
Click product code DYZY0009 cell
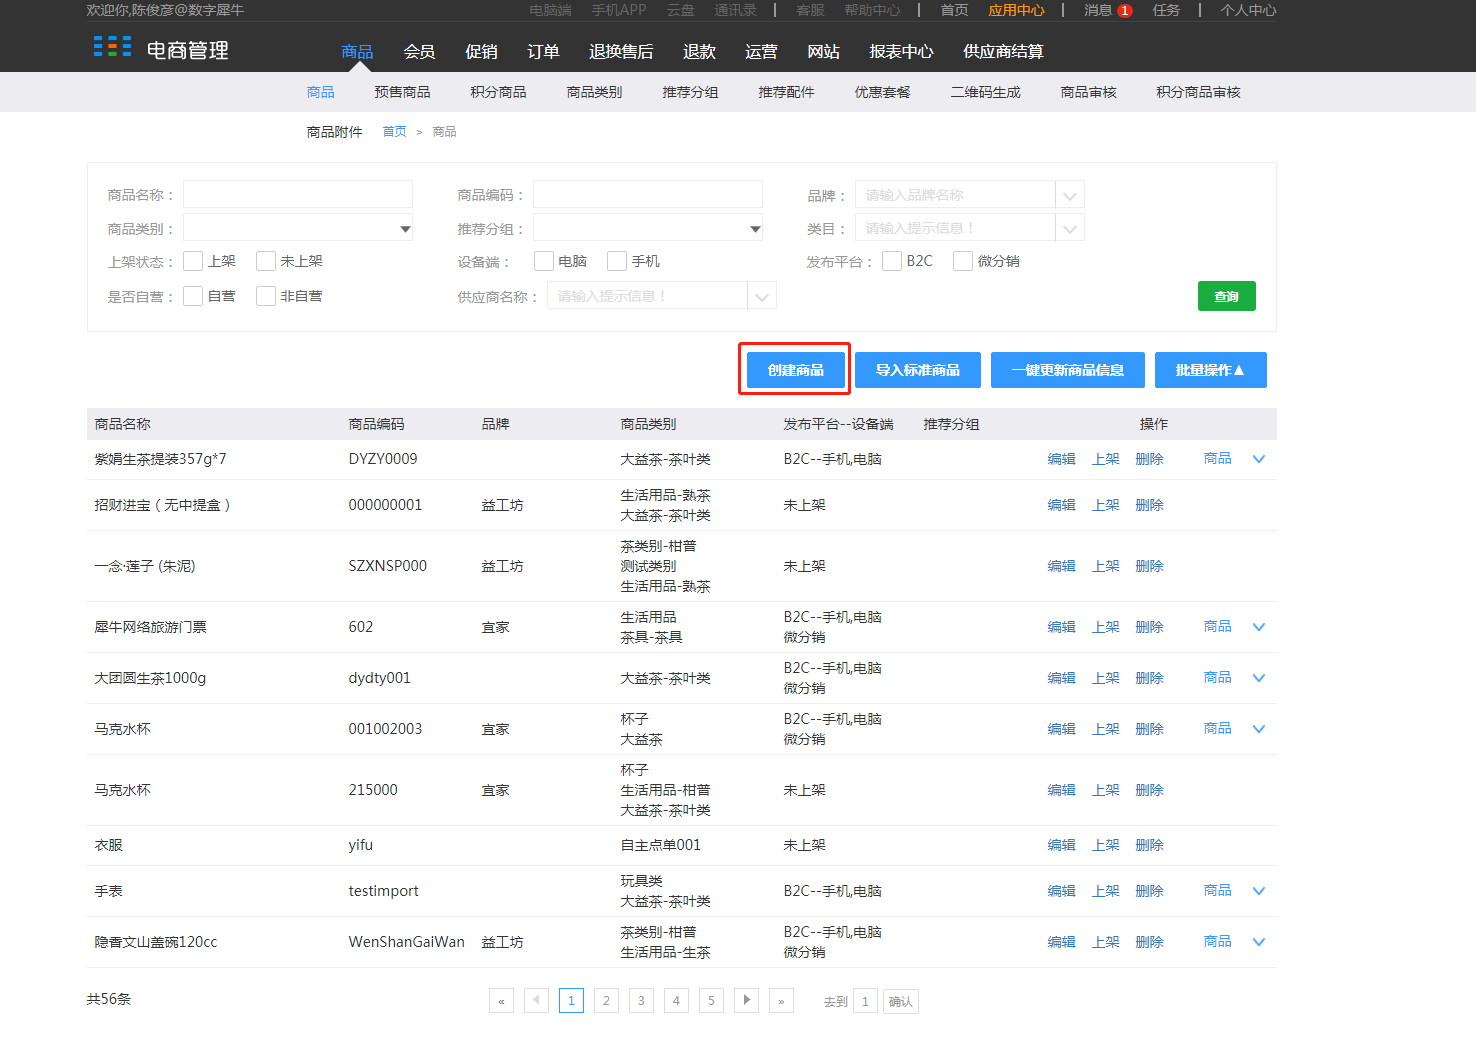(x=383, y=459)
